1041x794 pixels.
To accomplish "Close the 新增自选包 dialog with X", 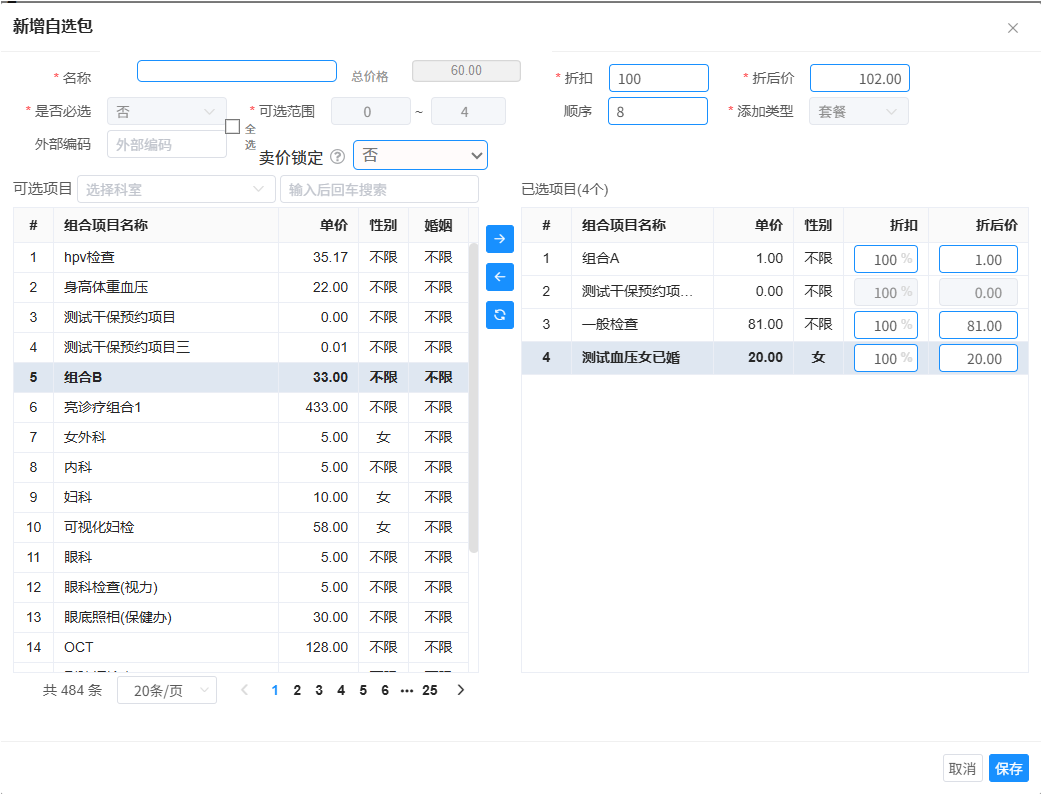I will (1013, 28).
